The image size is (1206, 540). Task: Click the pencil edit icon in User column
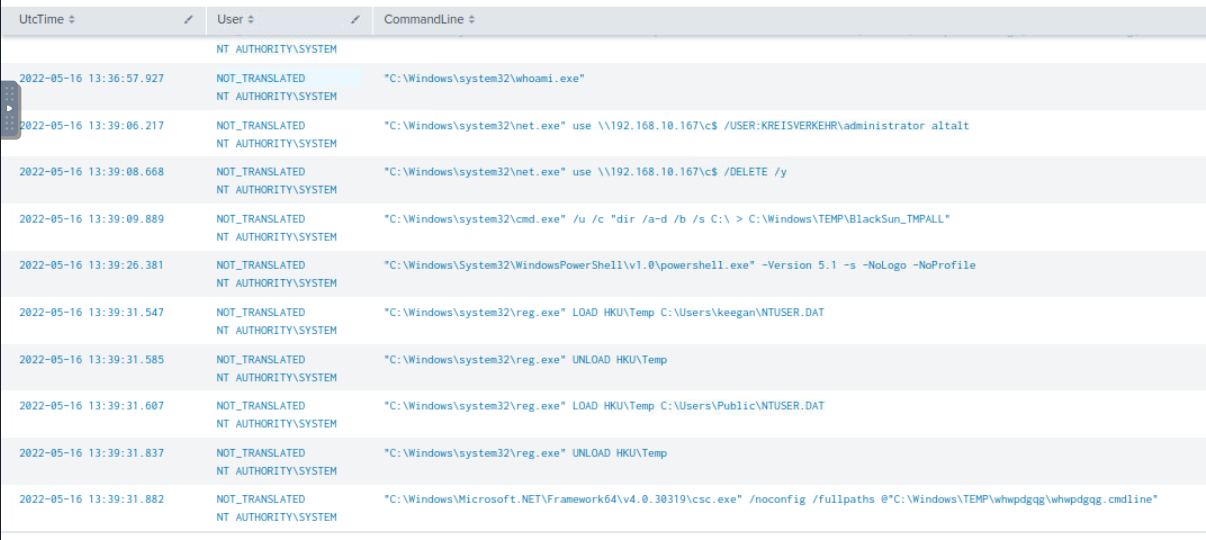355,20
